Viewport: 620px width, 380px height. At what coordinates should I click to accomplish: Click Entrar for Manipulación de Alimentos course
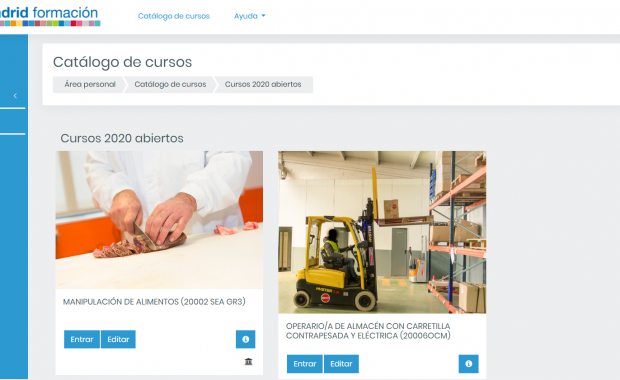[82, 339]
